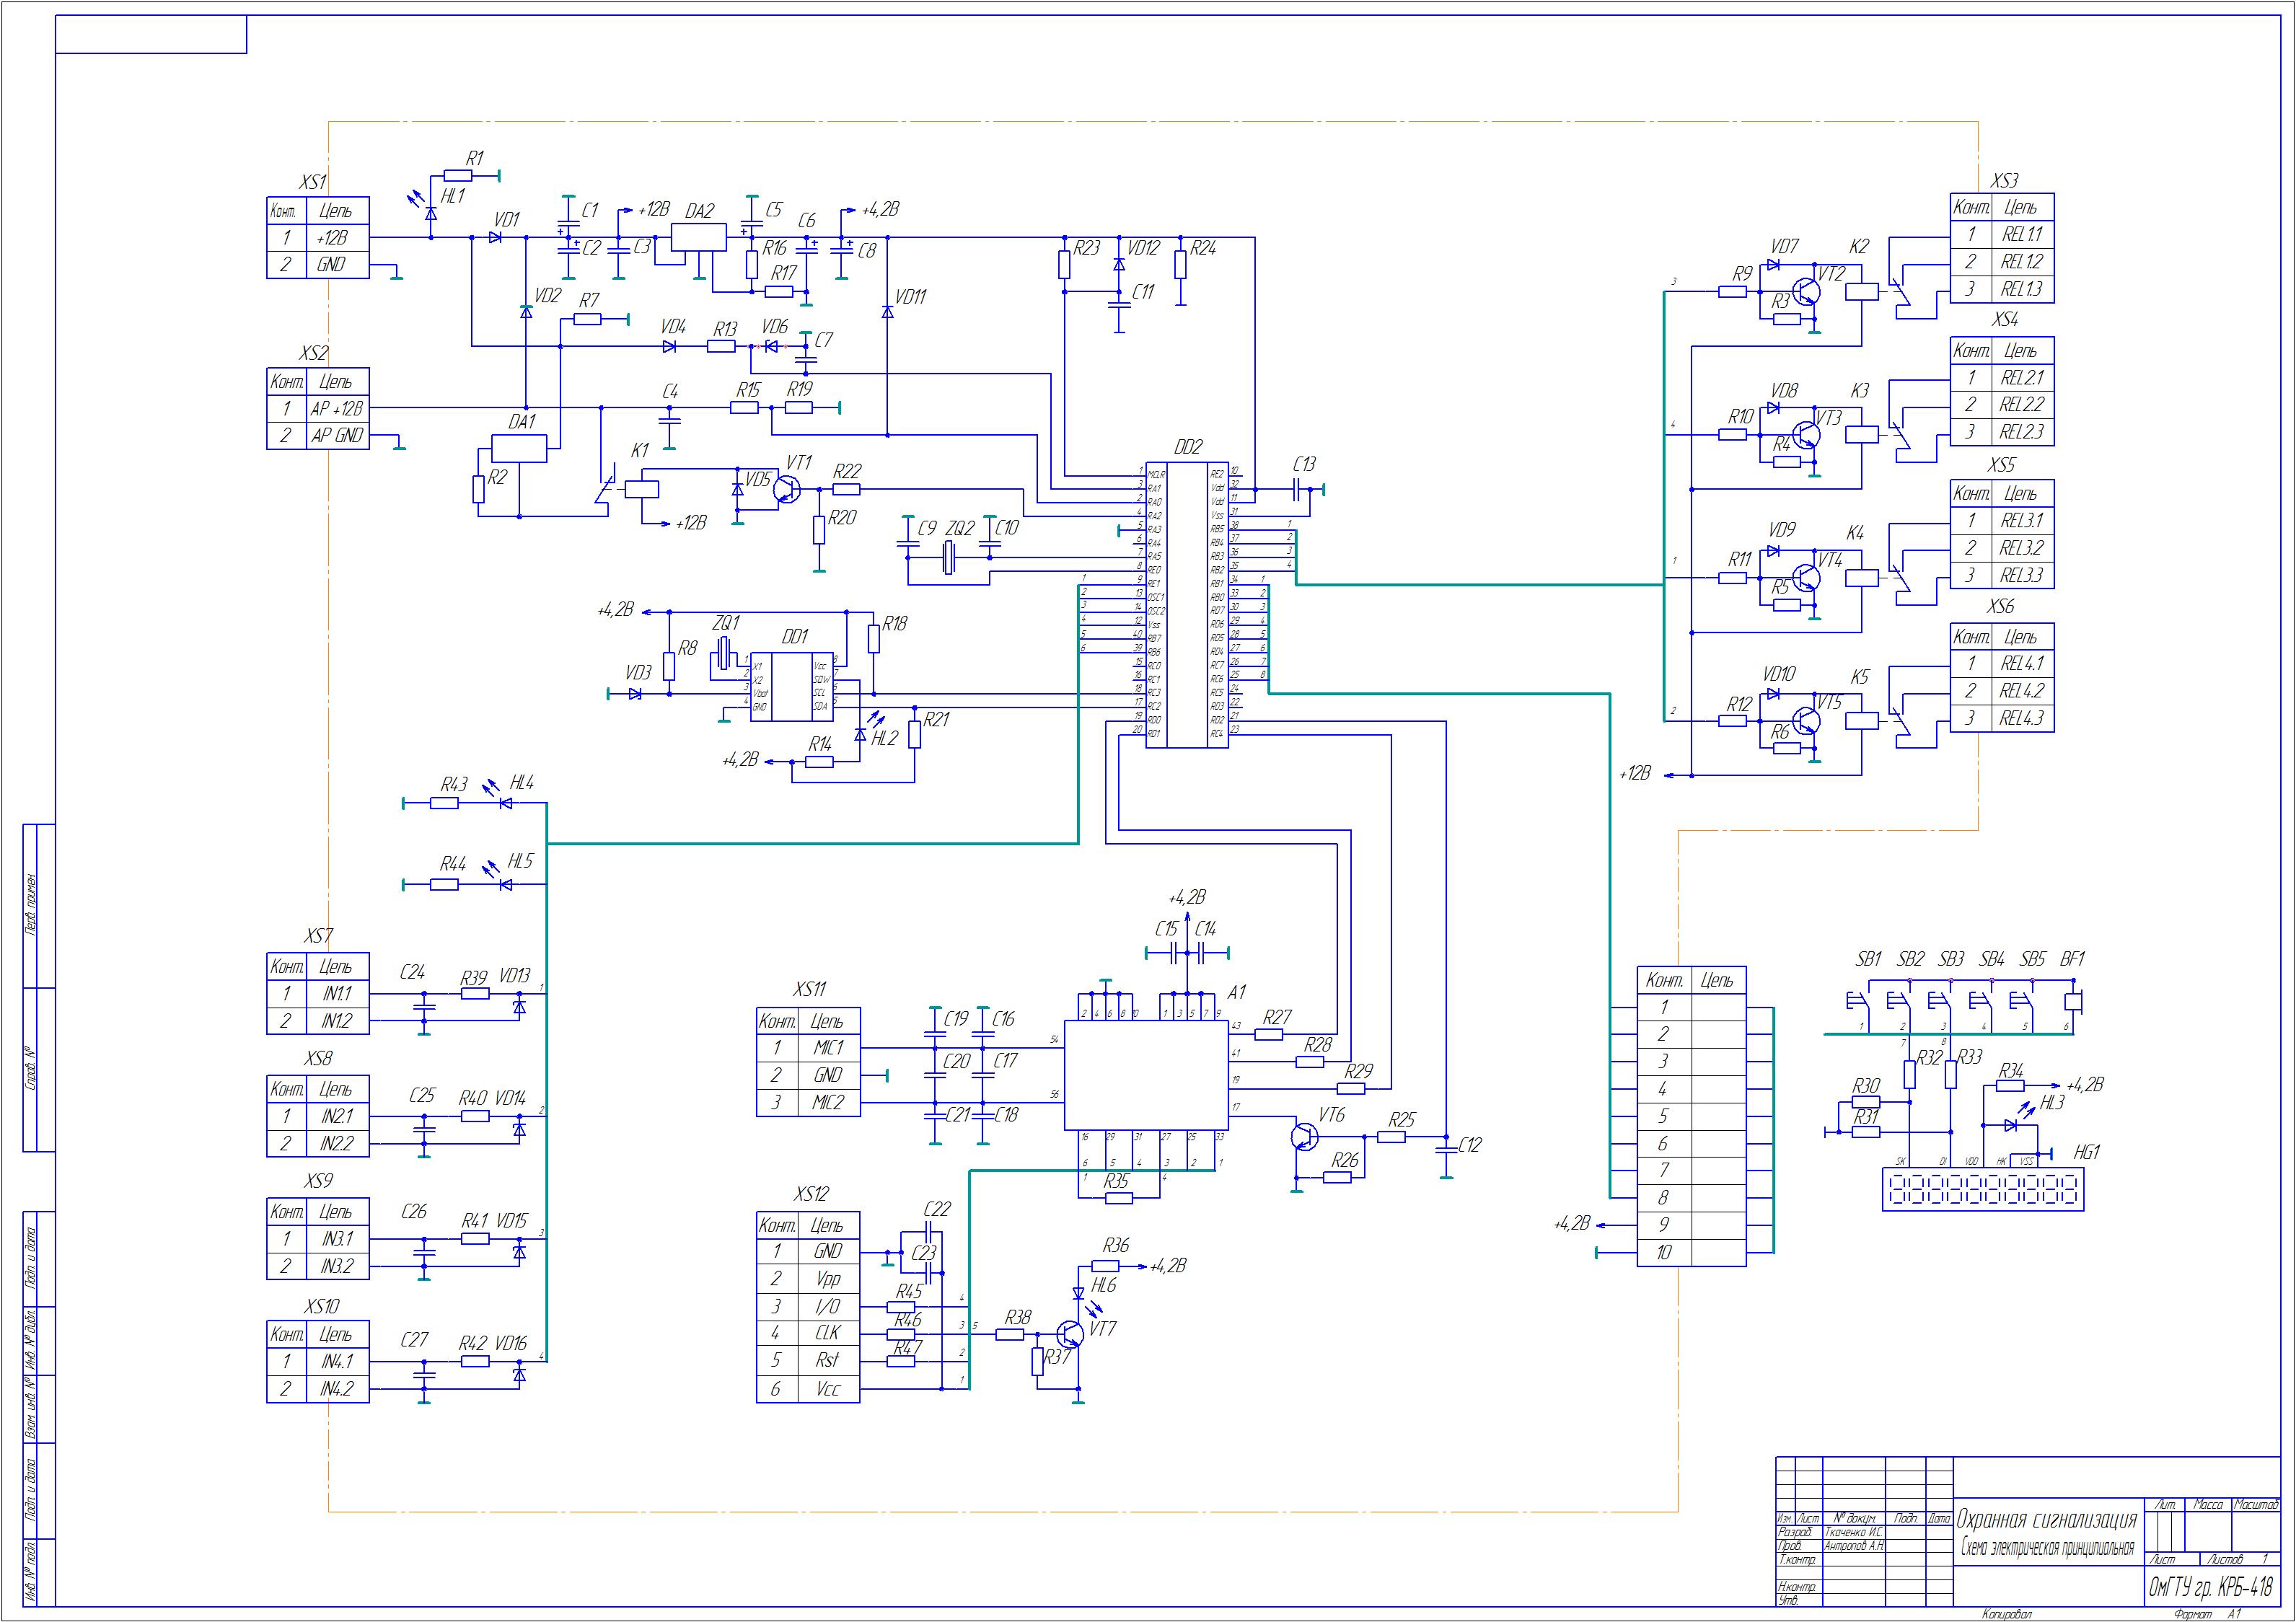Click the VD7 diode label

point(1784,247)
